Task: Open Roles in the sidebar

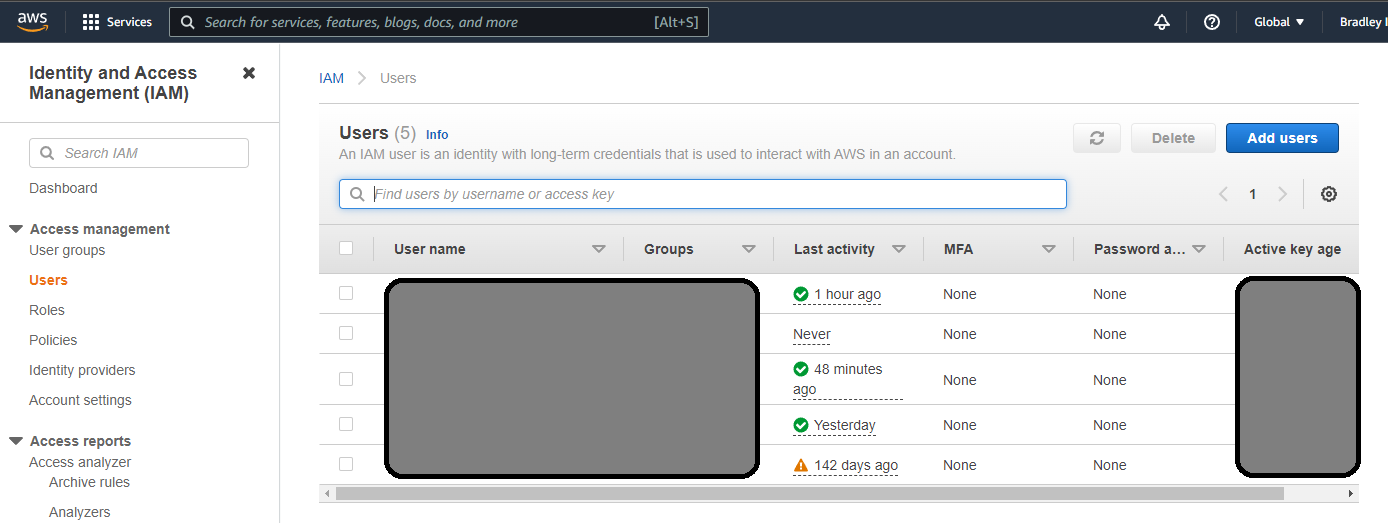Action: point(47,310)
